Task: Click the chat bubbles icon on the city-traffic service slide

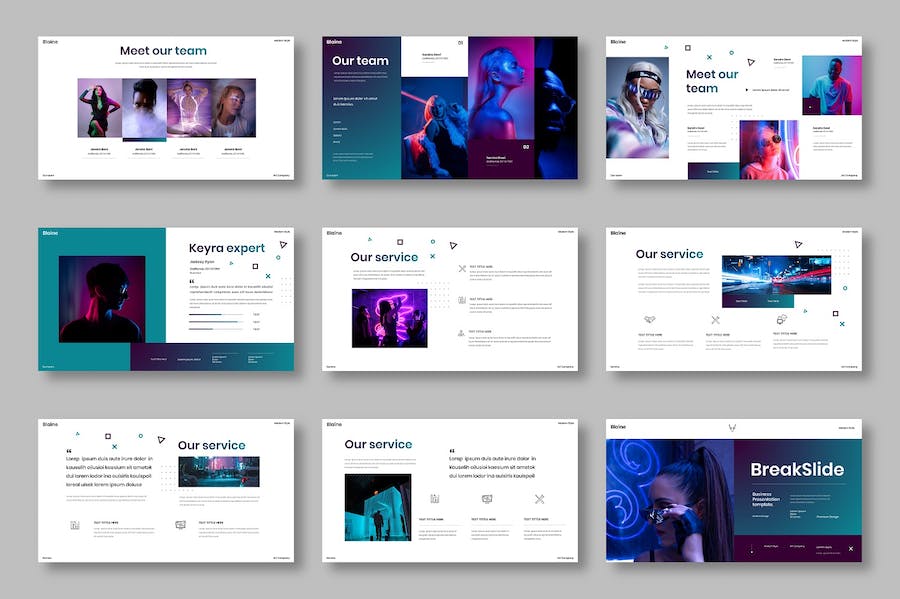Action: tap(782, 319)
